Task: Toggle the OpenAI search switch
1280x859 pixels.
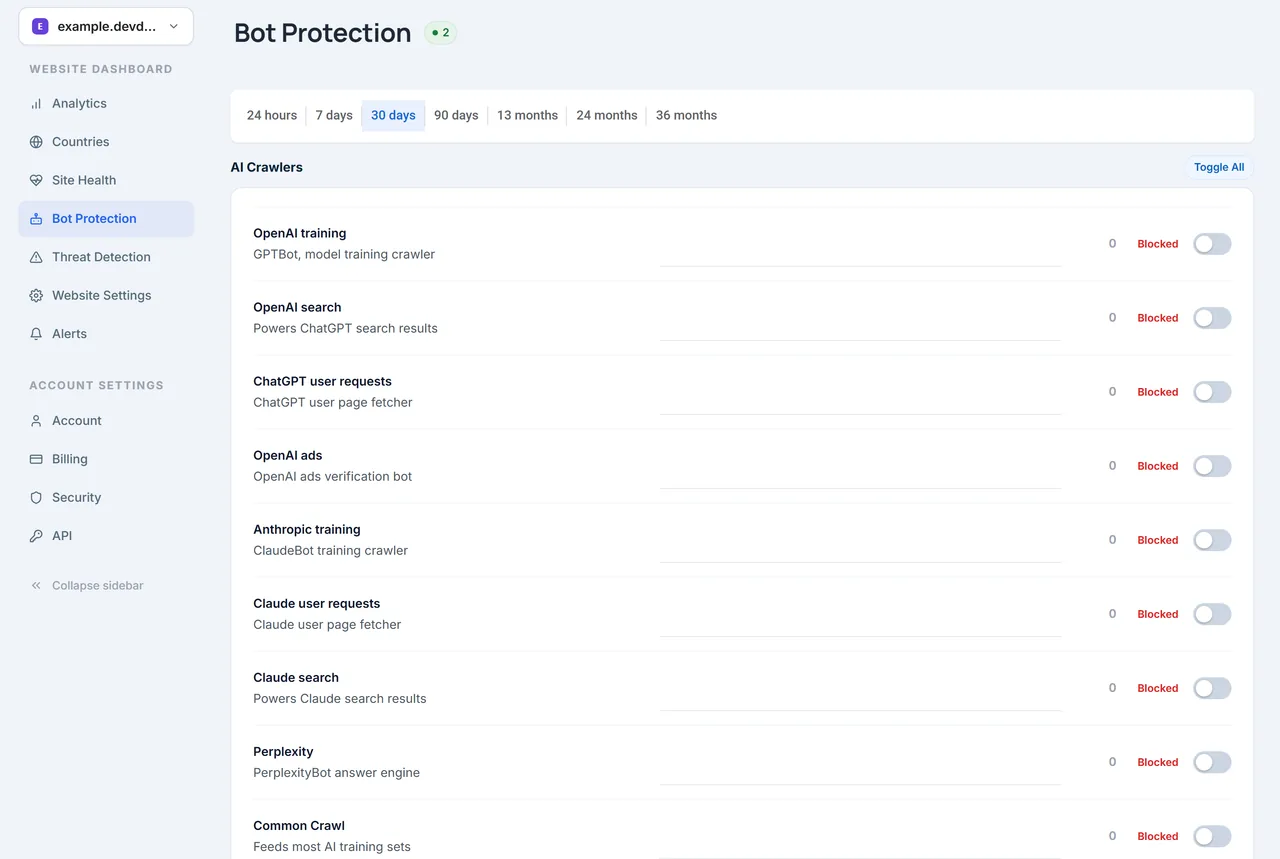Action: (1212, 318)
